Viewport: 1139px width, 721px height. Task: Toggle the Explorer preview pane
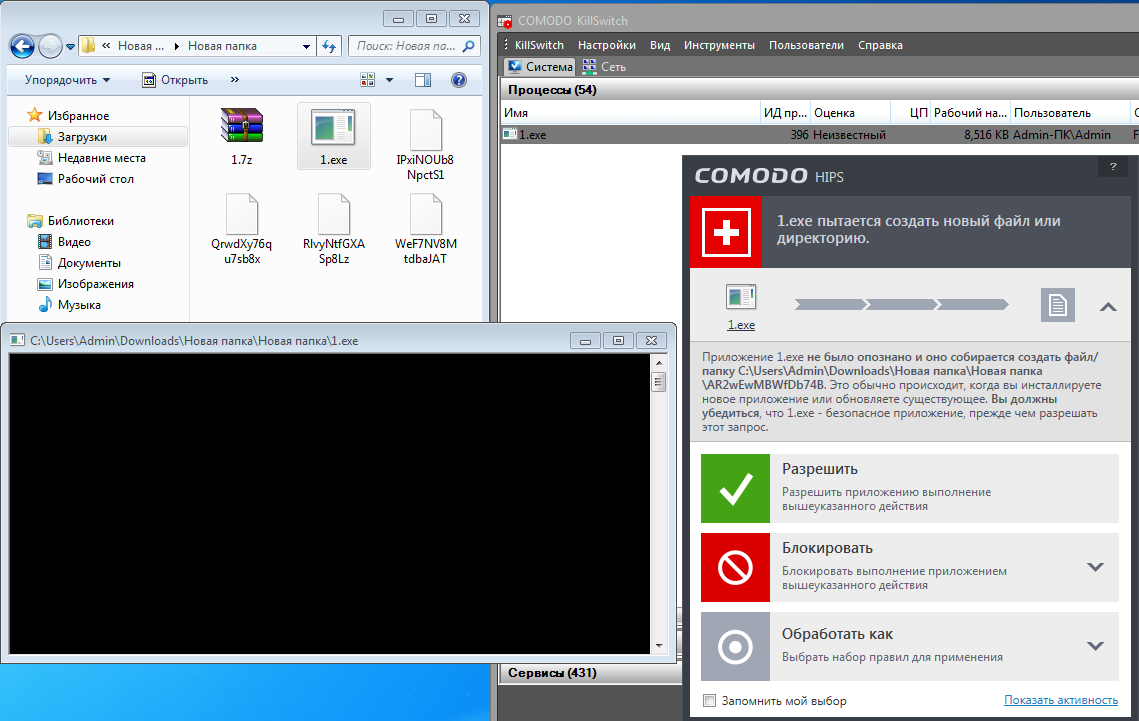[x=423, y=80]
